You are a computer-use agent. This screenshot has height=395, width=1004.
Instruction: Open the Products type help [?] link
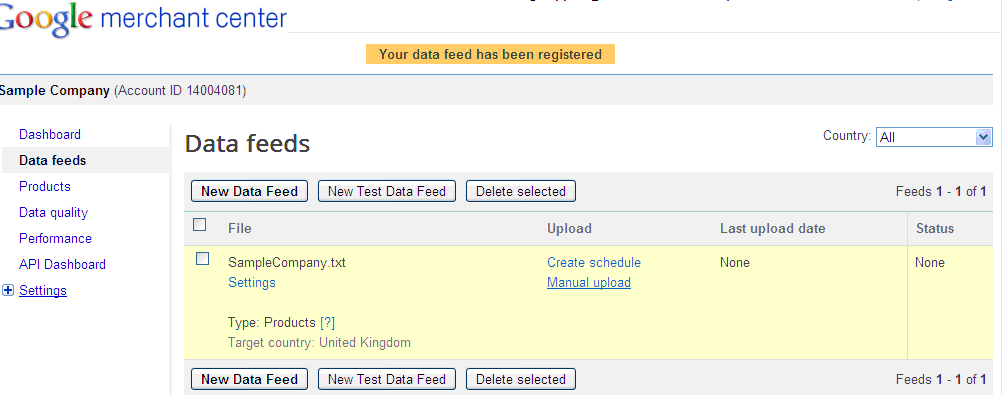pos(327,323)
